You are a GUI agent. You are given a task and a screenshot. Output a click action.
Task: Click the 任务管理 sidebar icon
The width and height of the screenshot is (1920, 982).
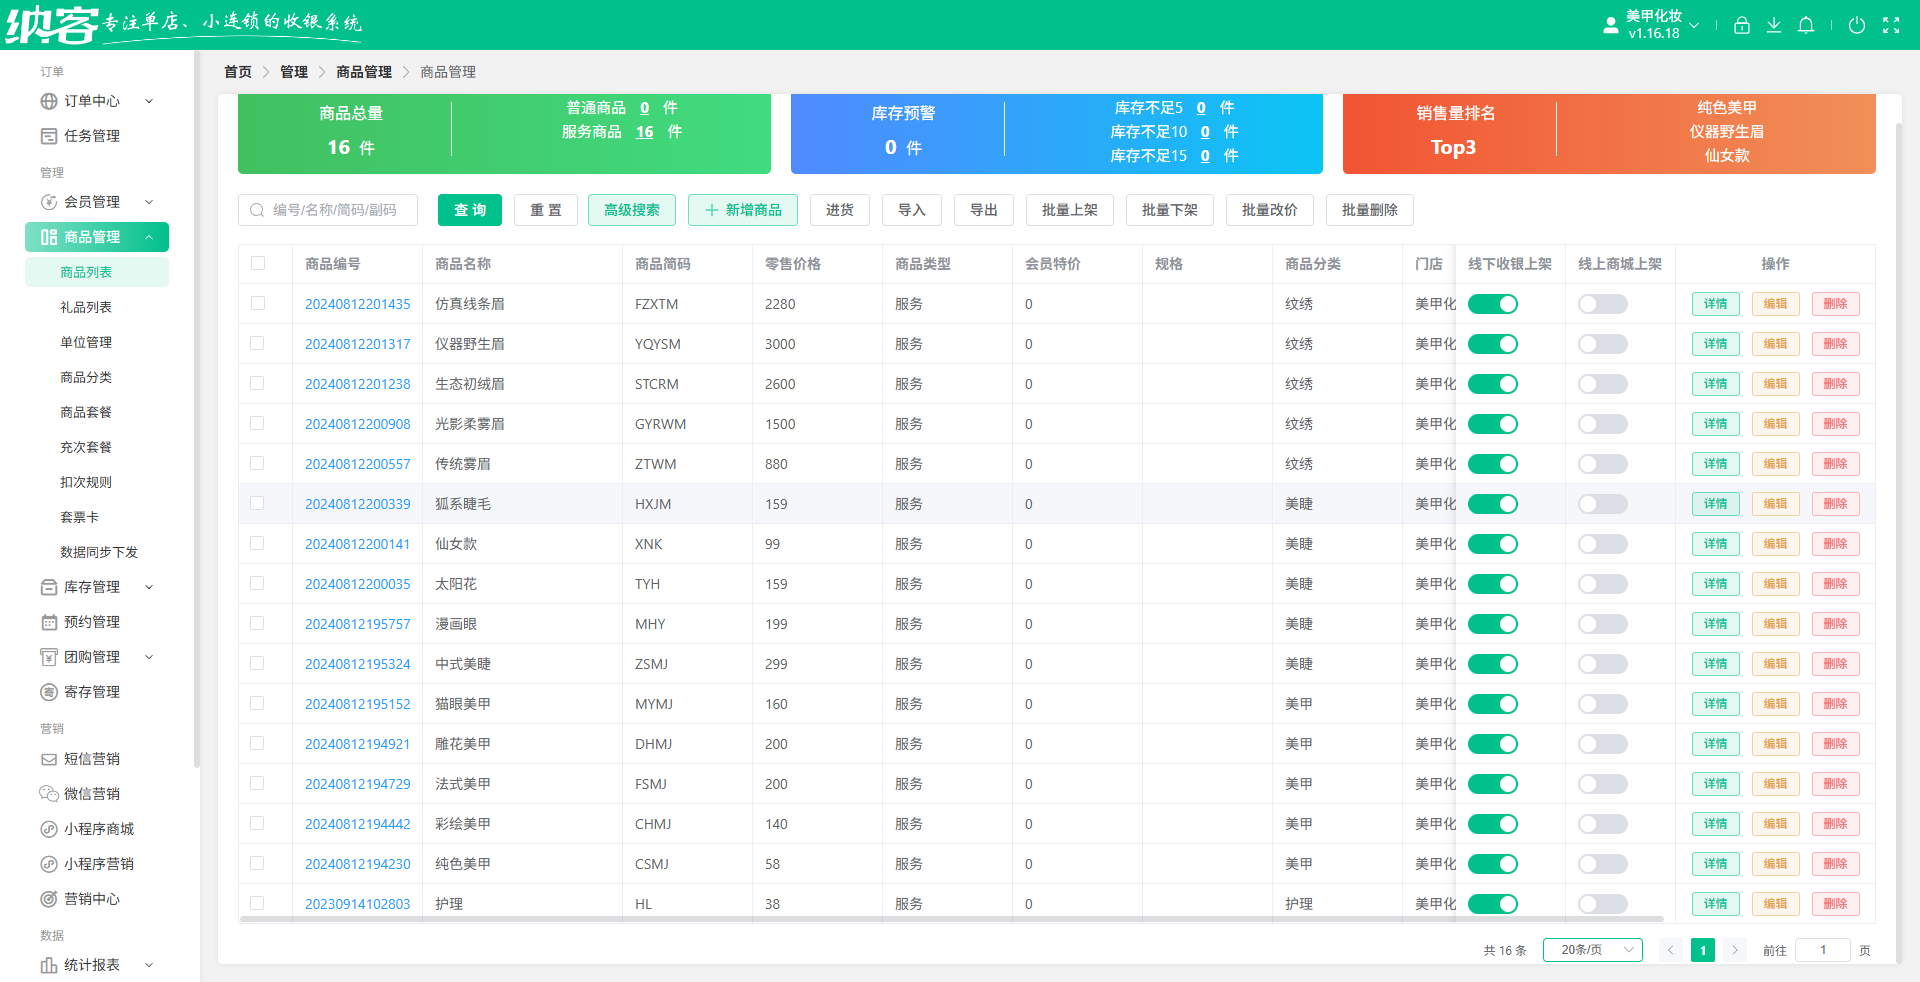click(x=49, y=136)
